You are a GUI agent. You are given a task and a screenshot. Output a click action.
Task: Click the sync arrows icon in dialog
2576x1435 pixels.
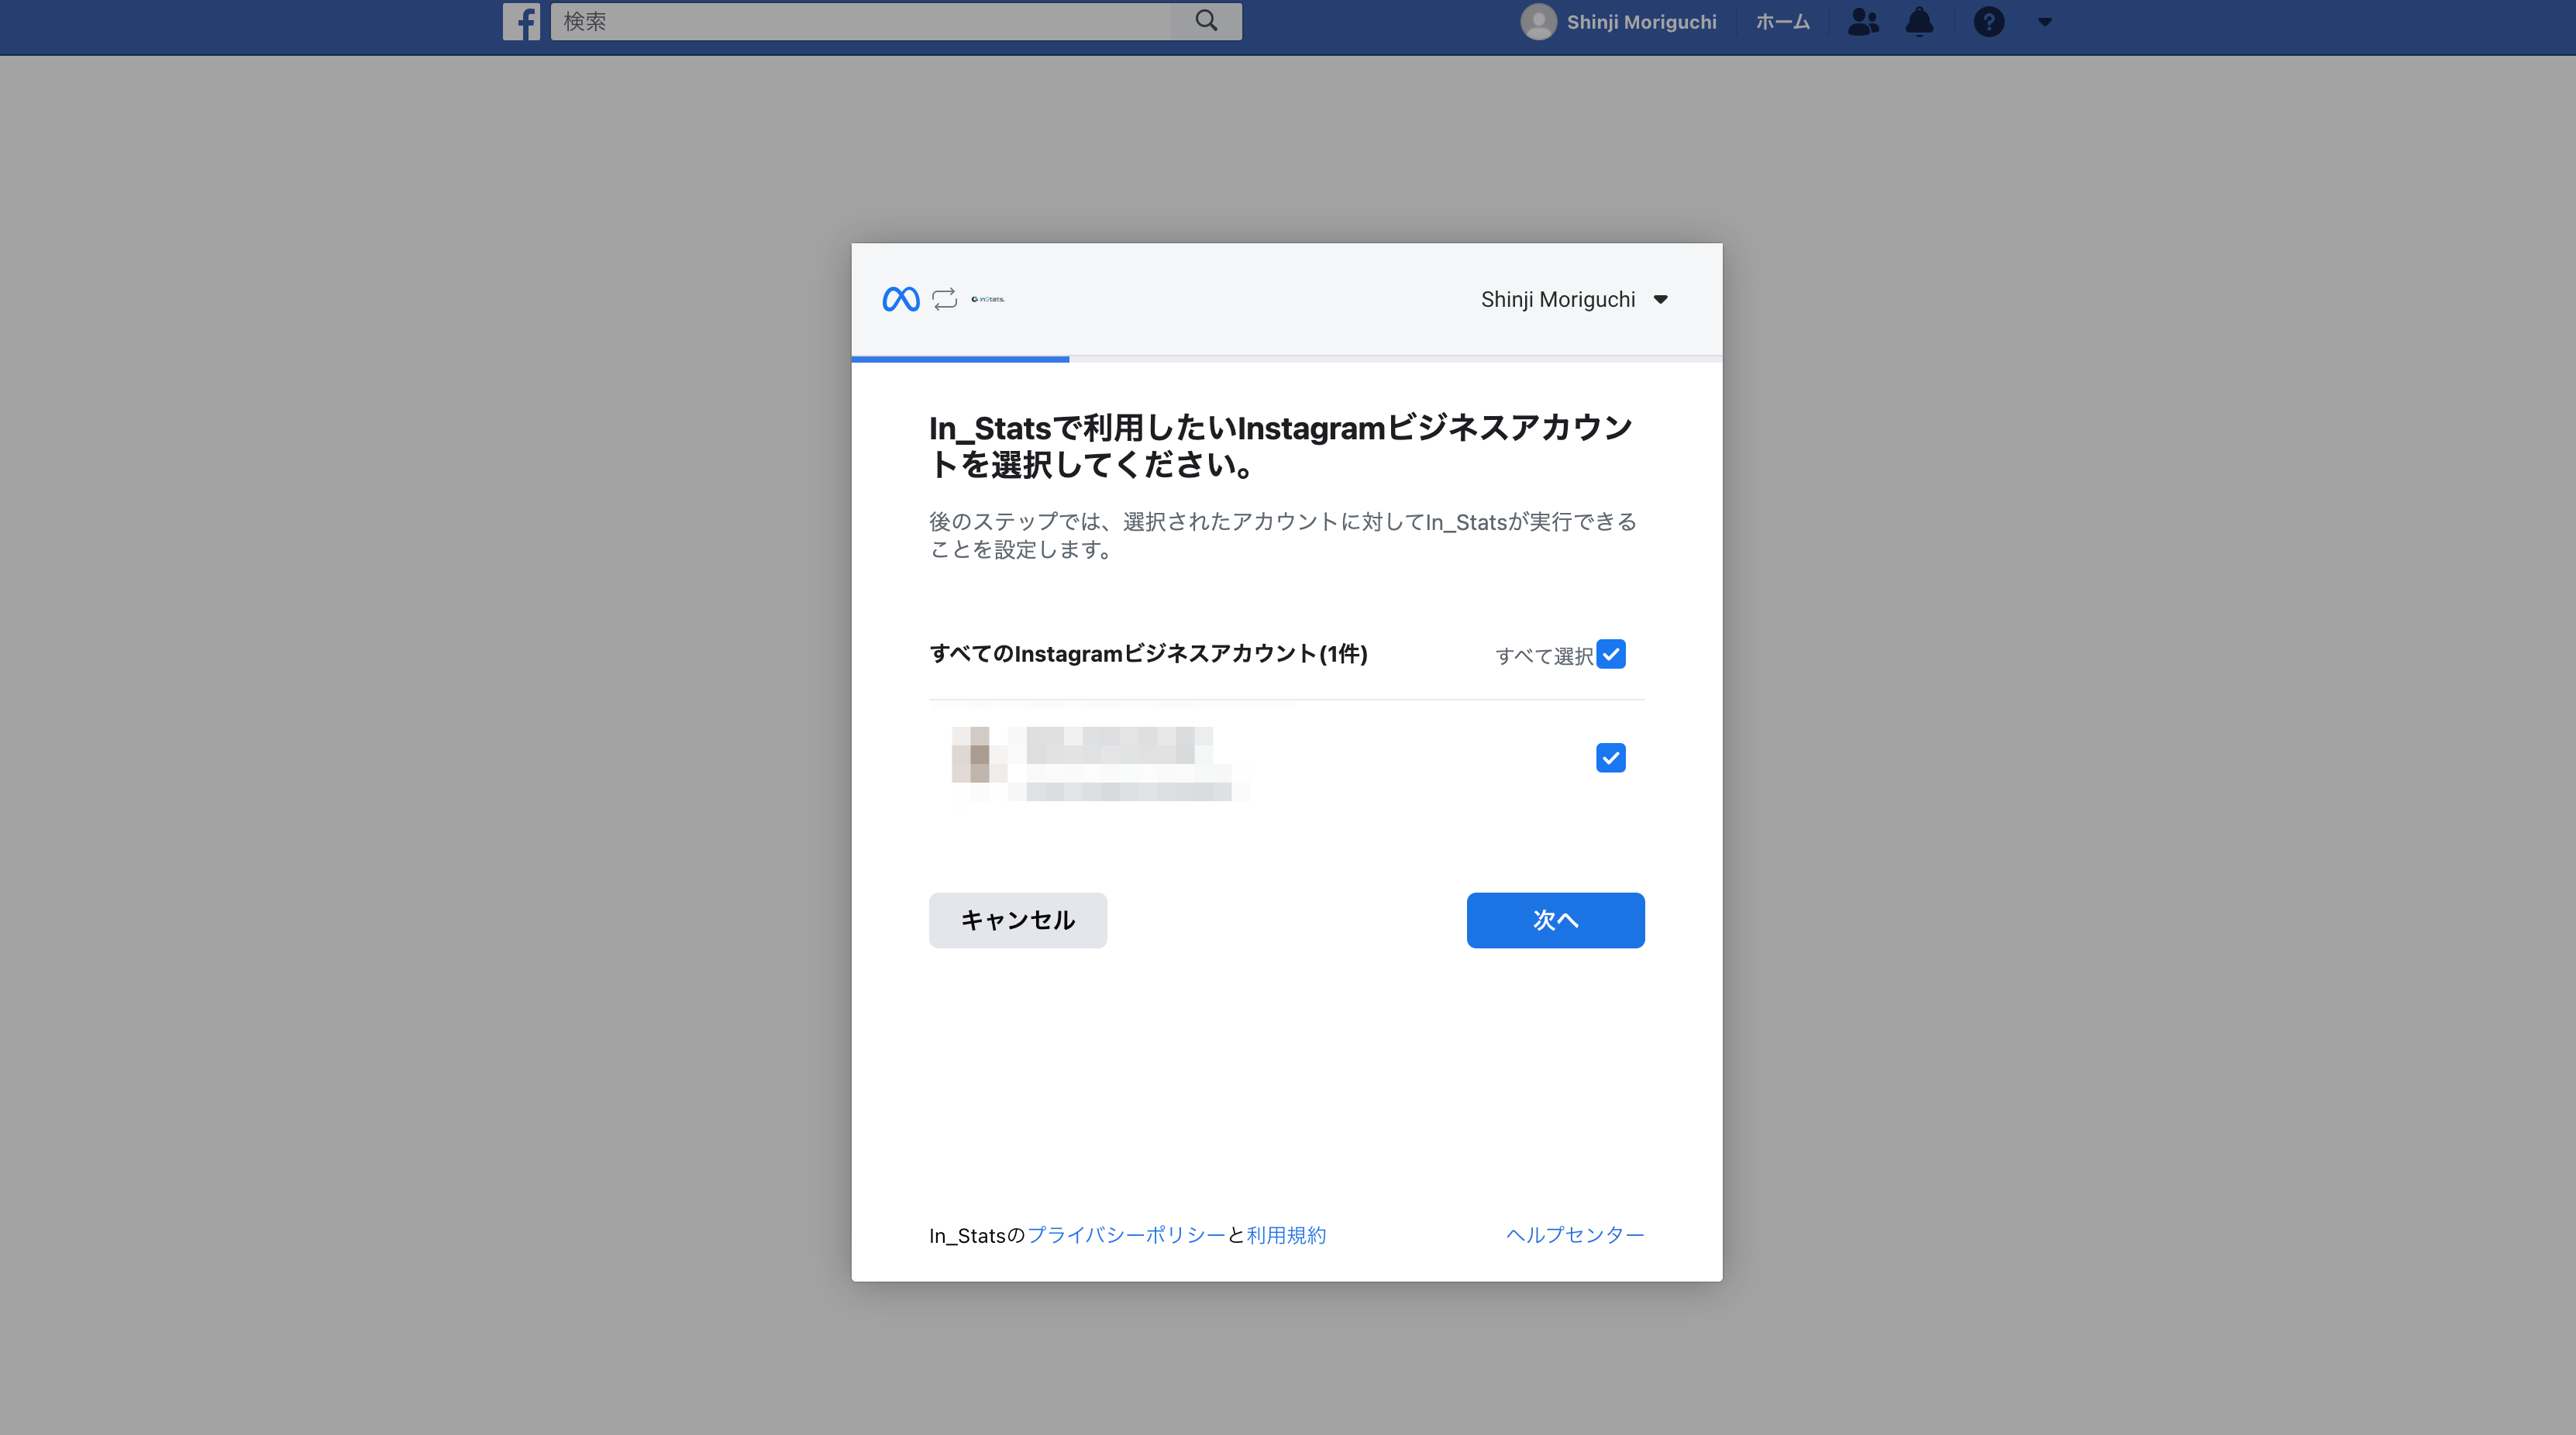pos(944,299)
